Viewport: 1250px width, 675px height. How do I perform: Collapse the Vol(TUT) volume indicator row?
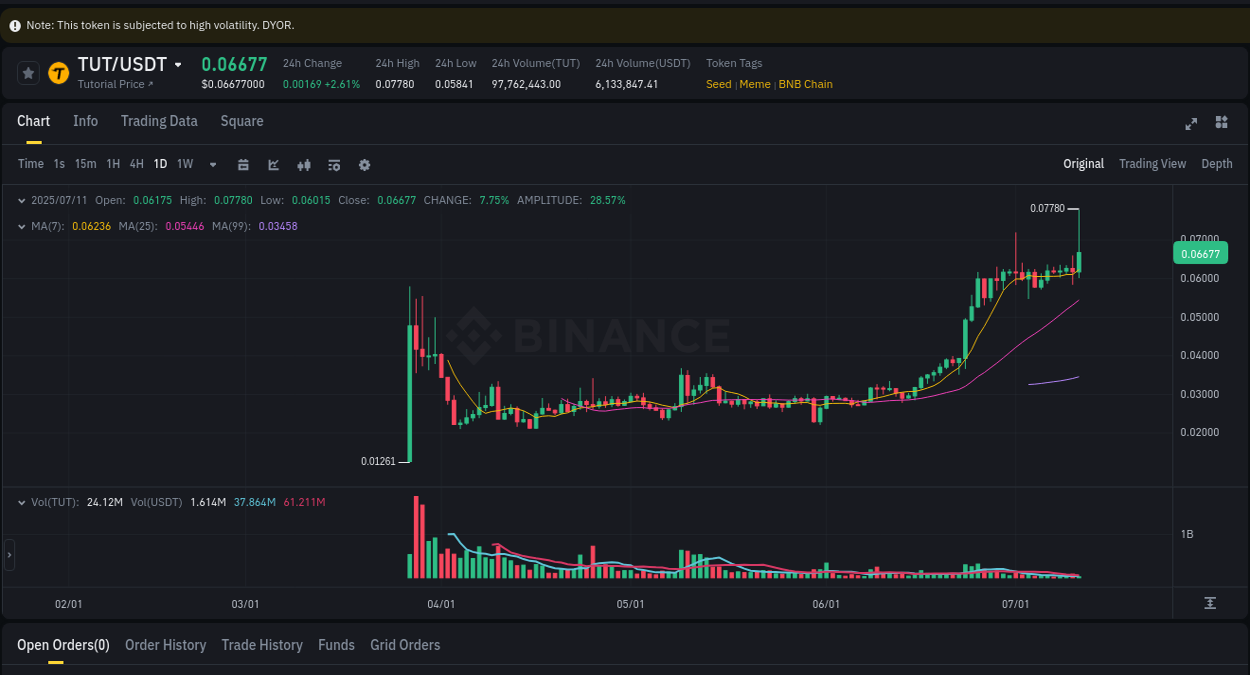(x=22, y=502)
